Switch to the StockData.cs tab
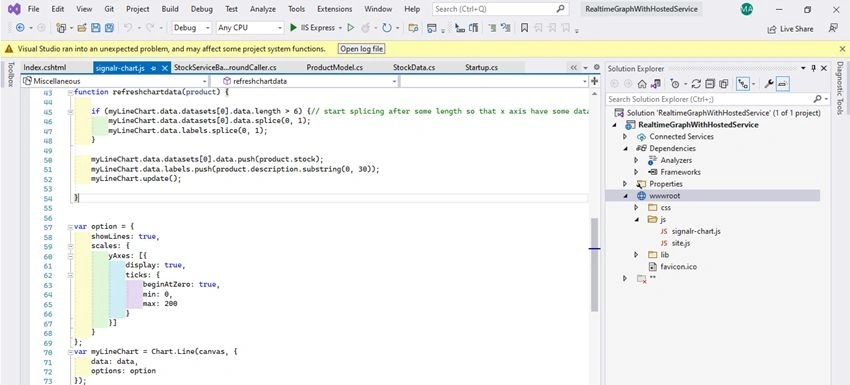Image resolution: width=850 pixels, height=385 pixels. click(414, 68)
